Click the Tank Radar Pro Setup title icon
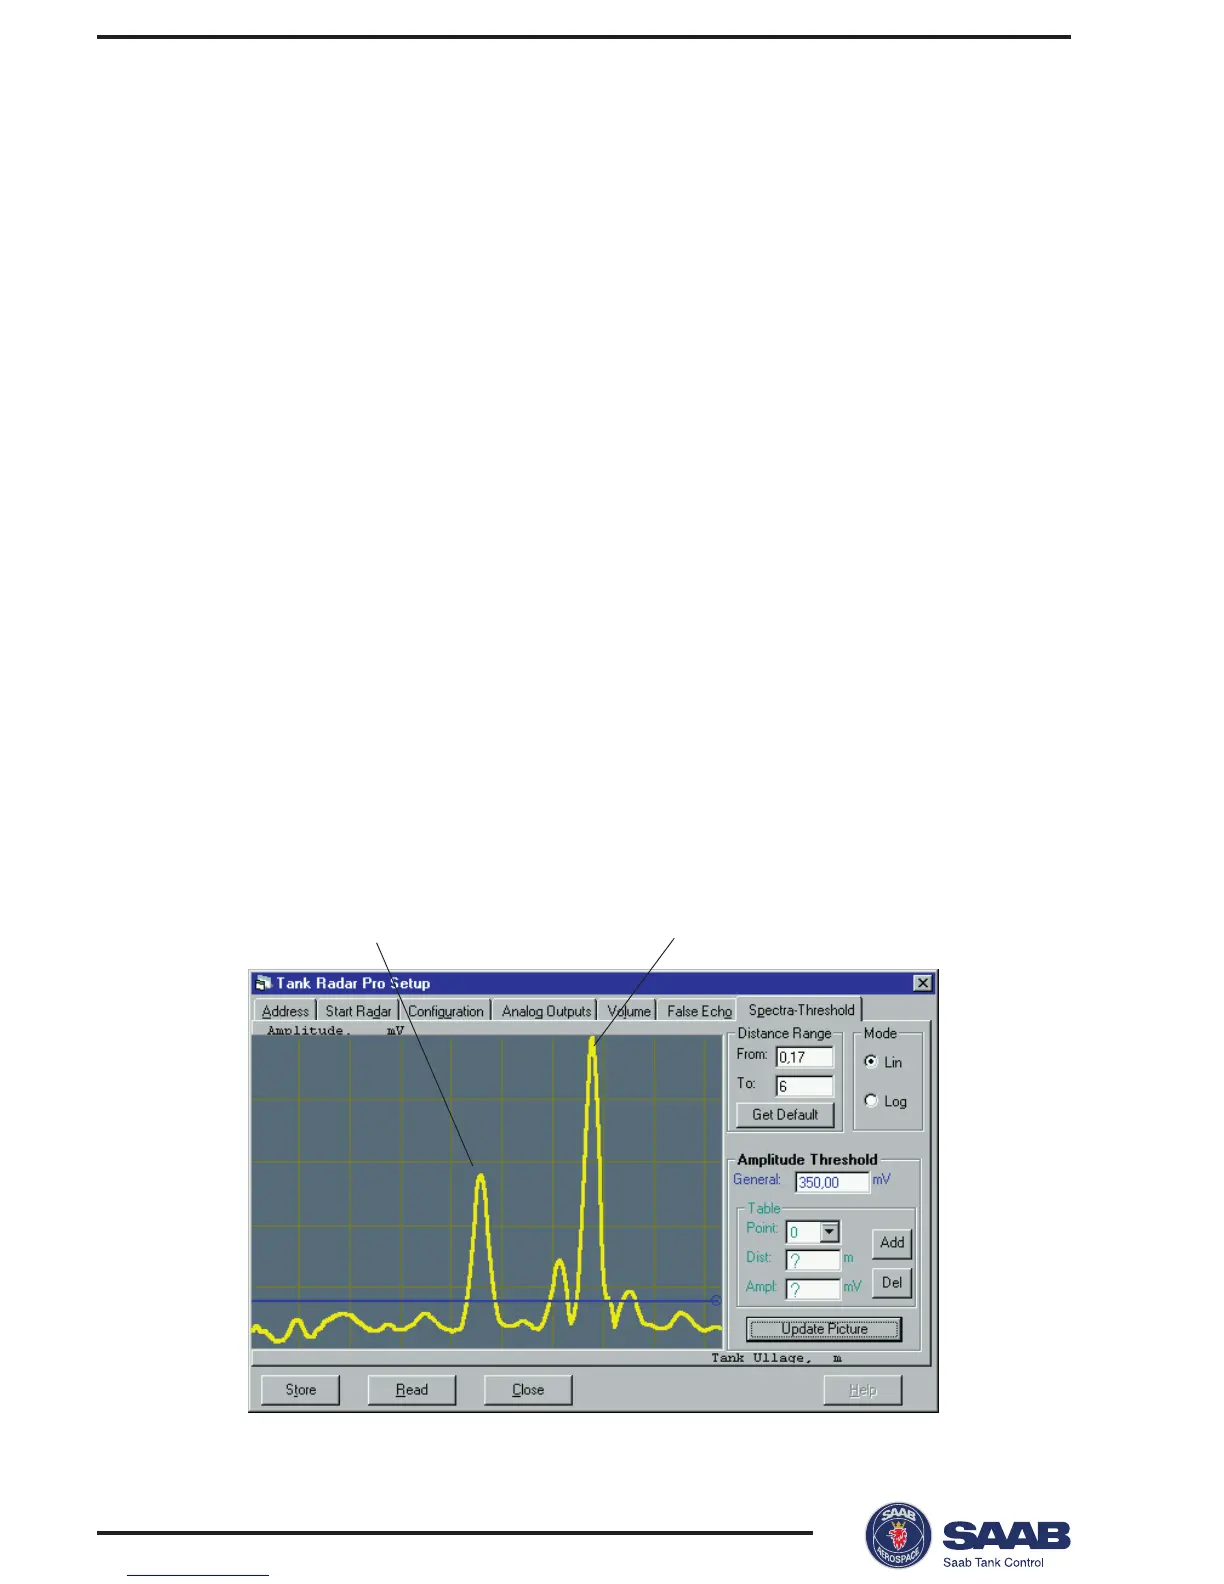The width and height of the screenshot is (1224, 1584). click(263, 983)
